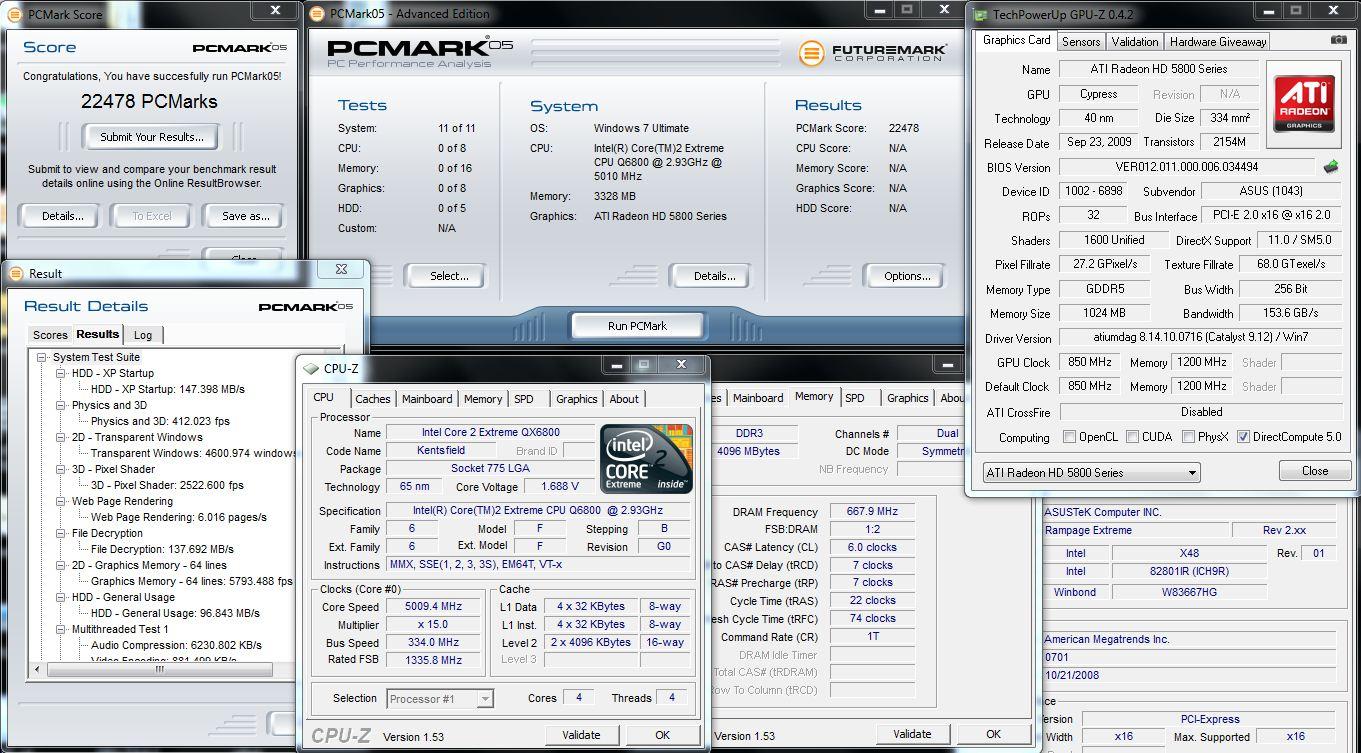1361x753 pixels.
Task: Click the DRAM Frequency 667.9 MHz value
Action: (x=871, y=512)
